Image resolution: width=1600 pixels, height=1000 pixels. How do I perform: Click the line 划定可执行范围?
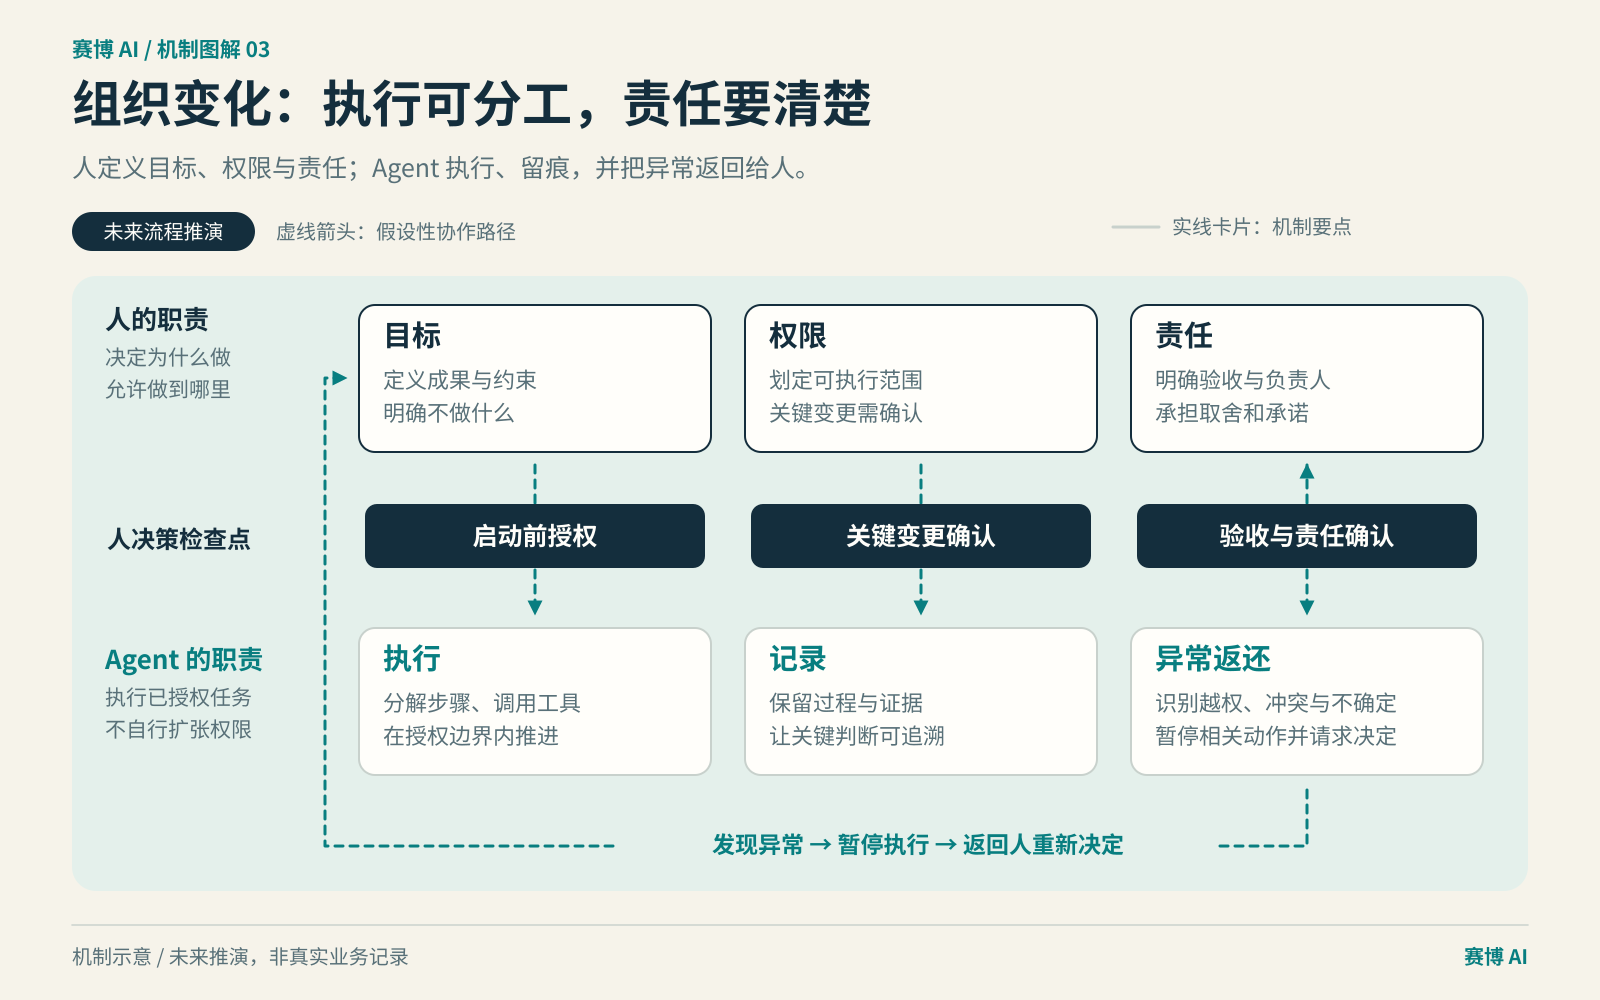846,380
